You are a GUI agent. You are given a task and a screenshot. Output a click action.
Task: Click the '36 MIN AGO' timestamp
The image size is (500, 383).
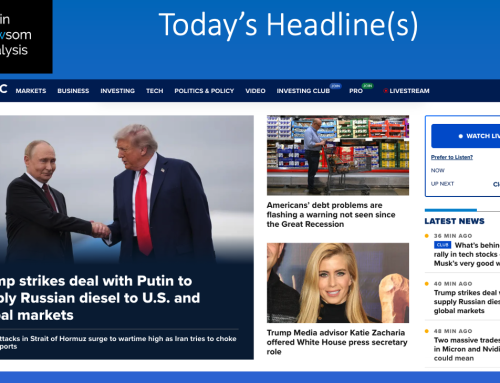tap(453, 236)
